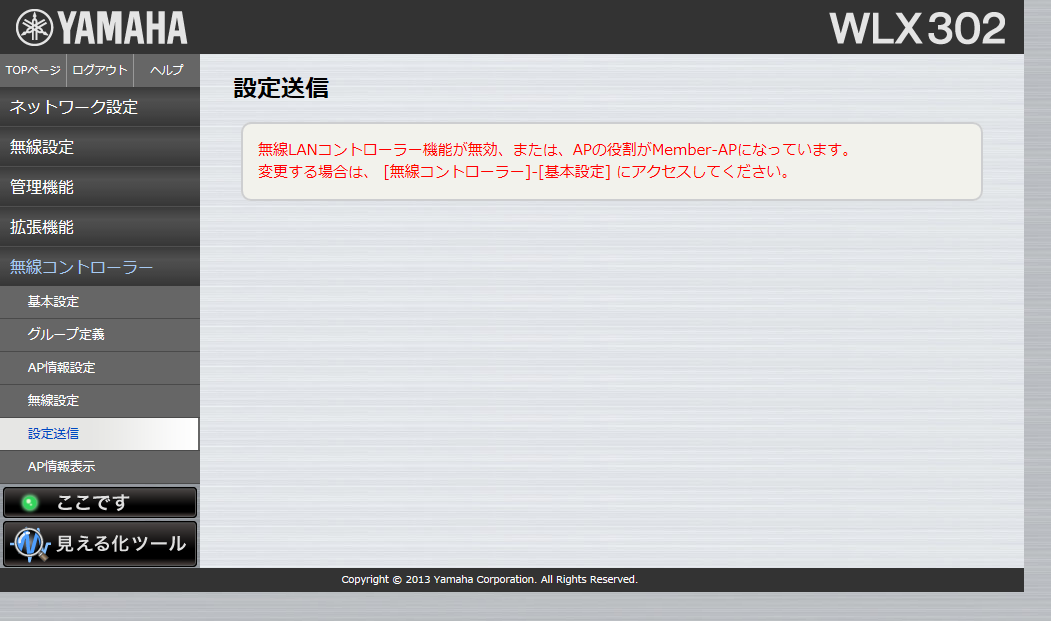Viewport: 1051px width, 621px height.
Task: Collapse the 無線コントローラー section
Action: point(100,267)
